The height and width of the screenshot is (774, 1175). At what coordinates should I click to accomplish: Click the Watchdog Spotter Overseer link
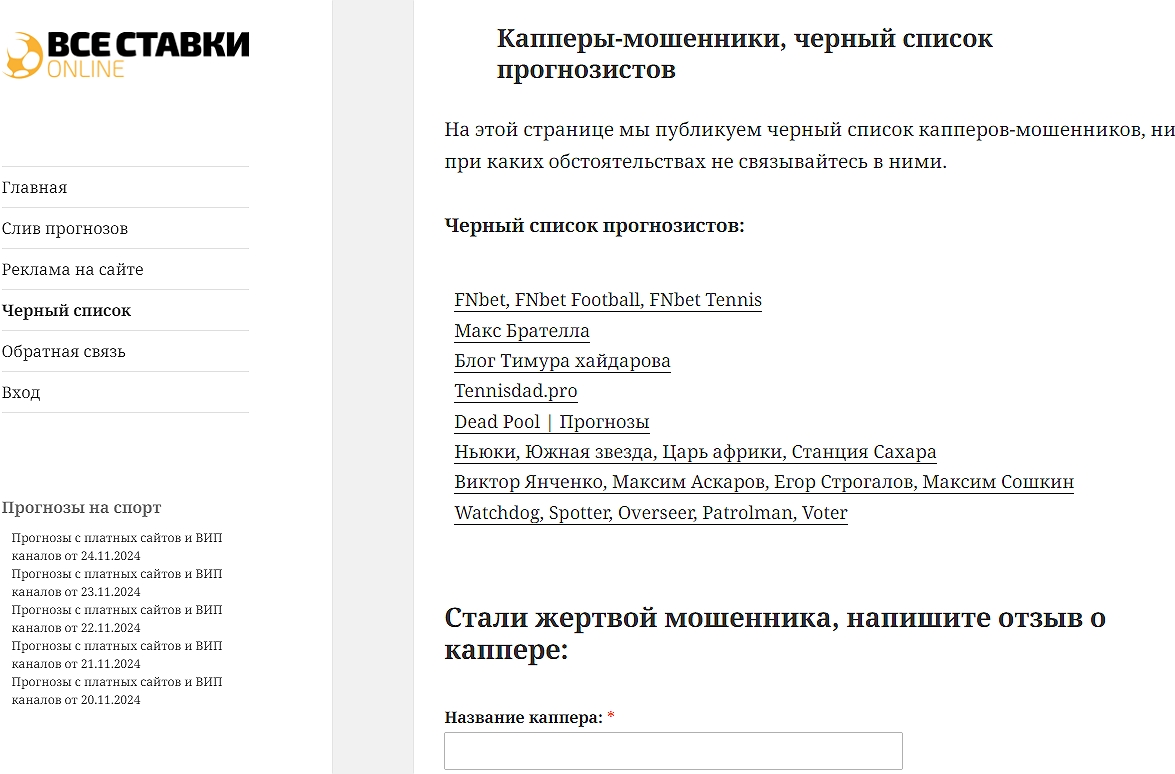(x=650, y=513)
